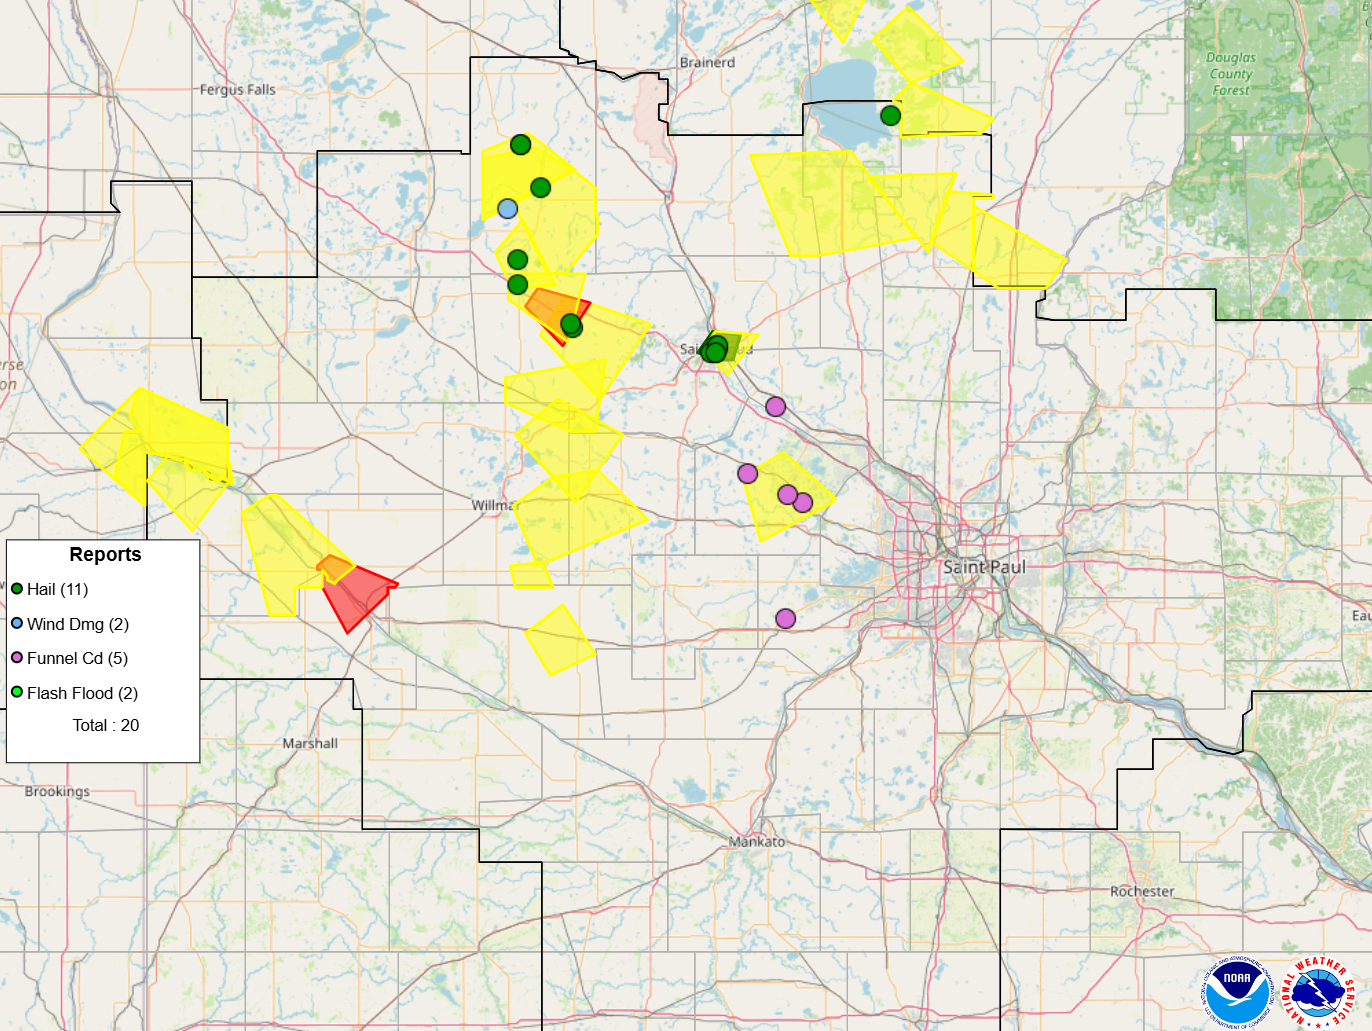Click the green Hail icon in the Reports legend
Viewport: 1372px width, 1031px height.
17,589
